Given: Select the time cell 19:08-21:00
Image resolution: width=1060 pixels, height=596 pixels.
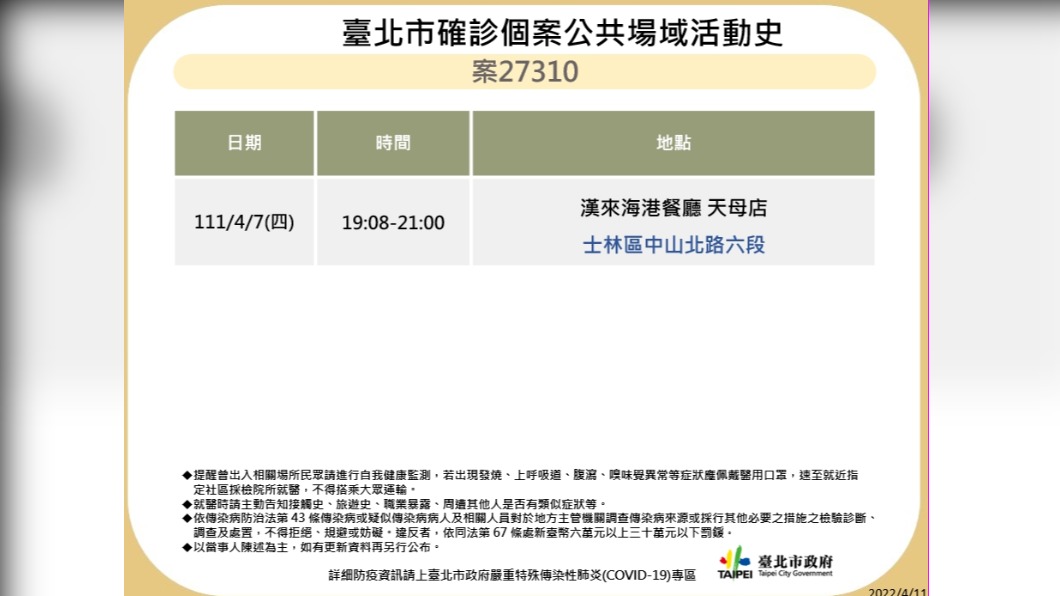Looking at the screenshot, I should pyautogui.click(x=393, y=222).
